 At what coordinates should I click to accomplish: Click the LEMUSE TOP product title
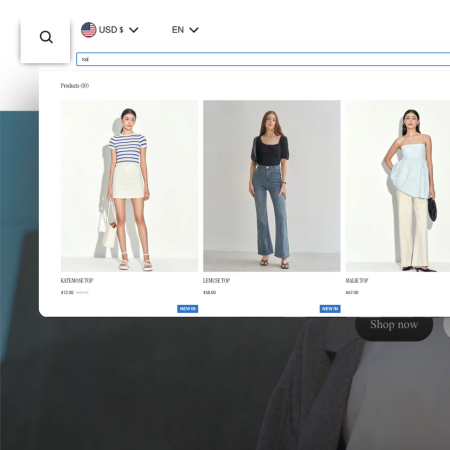click(217, 281)
